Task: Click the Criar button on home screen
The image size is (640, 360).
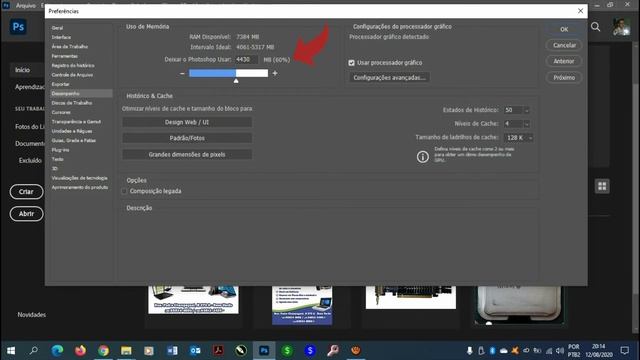Action: (26, 192)
